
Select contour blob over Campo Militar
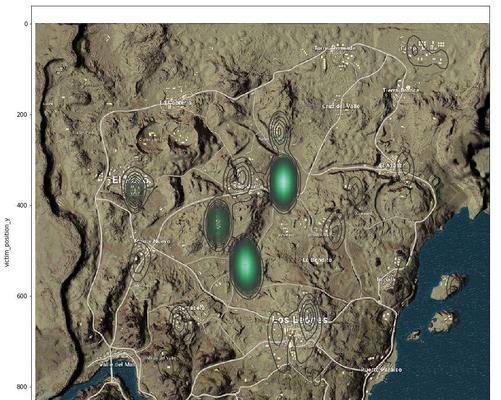coord(427,52)
